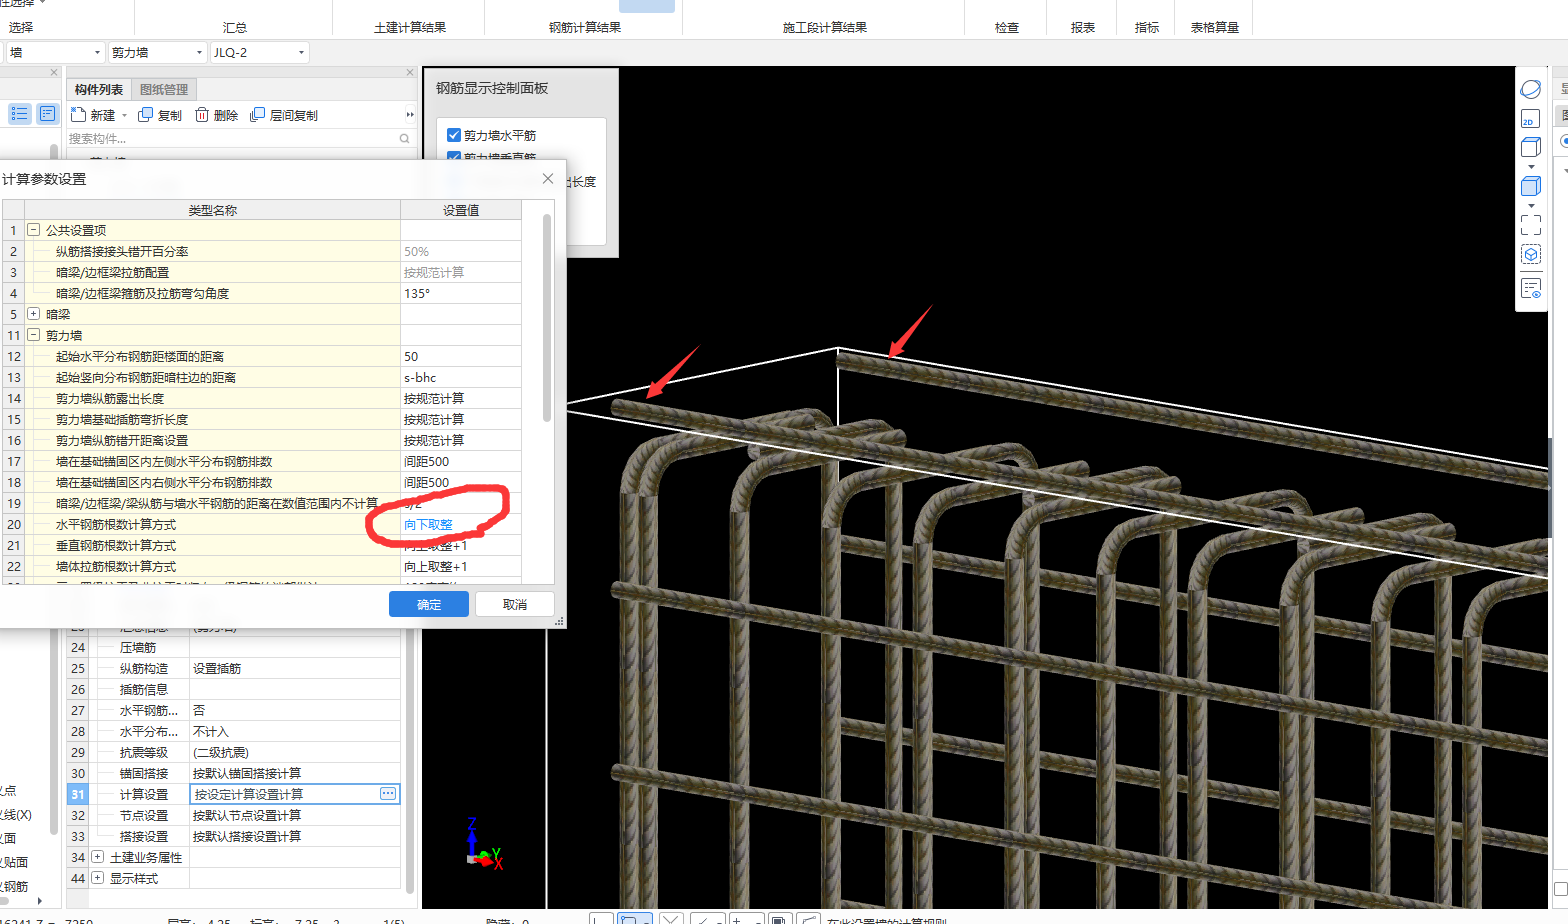Expand 土建业务属性 in properties
The height and width of the screenshot is (924, 1568).
pos(97,857)
